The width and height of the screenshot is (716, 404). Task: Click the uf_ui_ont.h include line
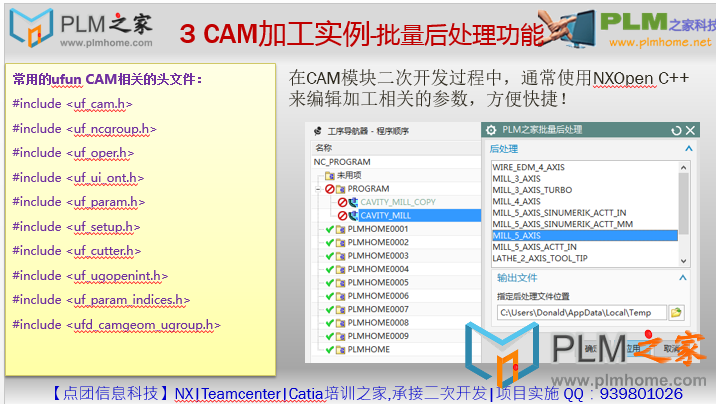[x=78, y=178]
